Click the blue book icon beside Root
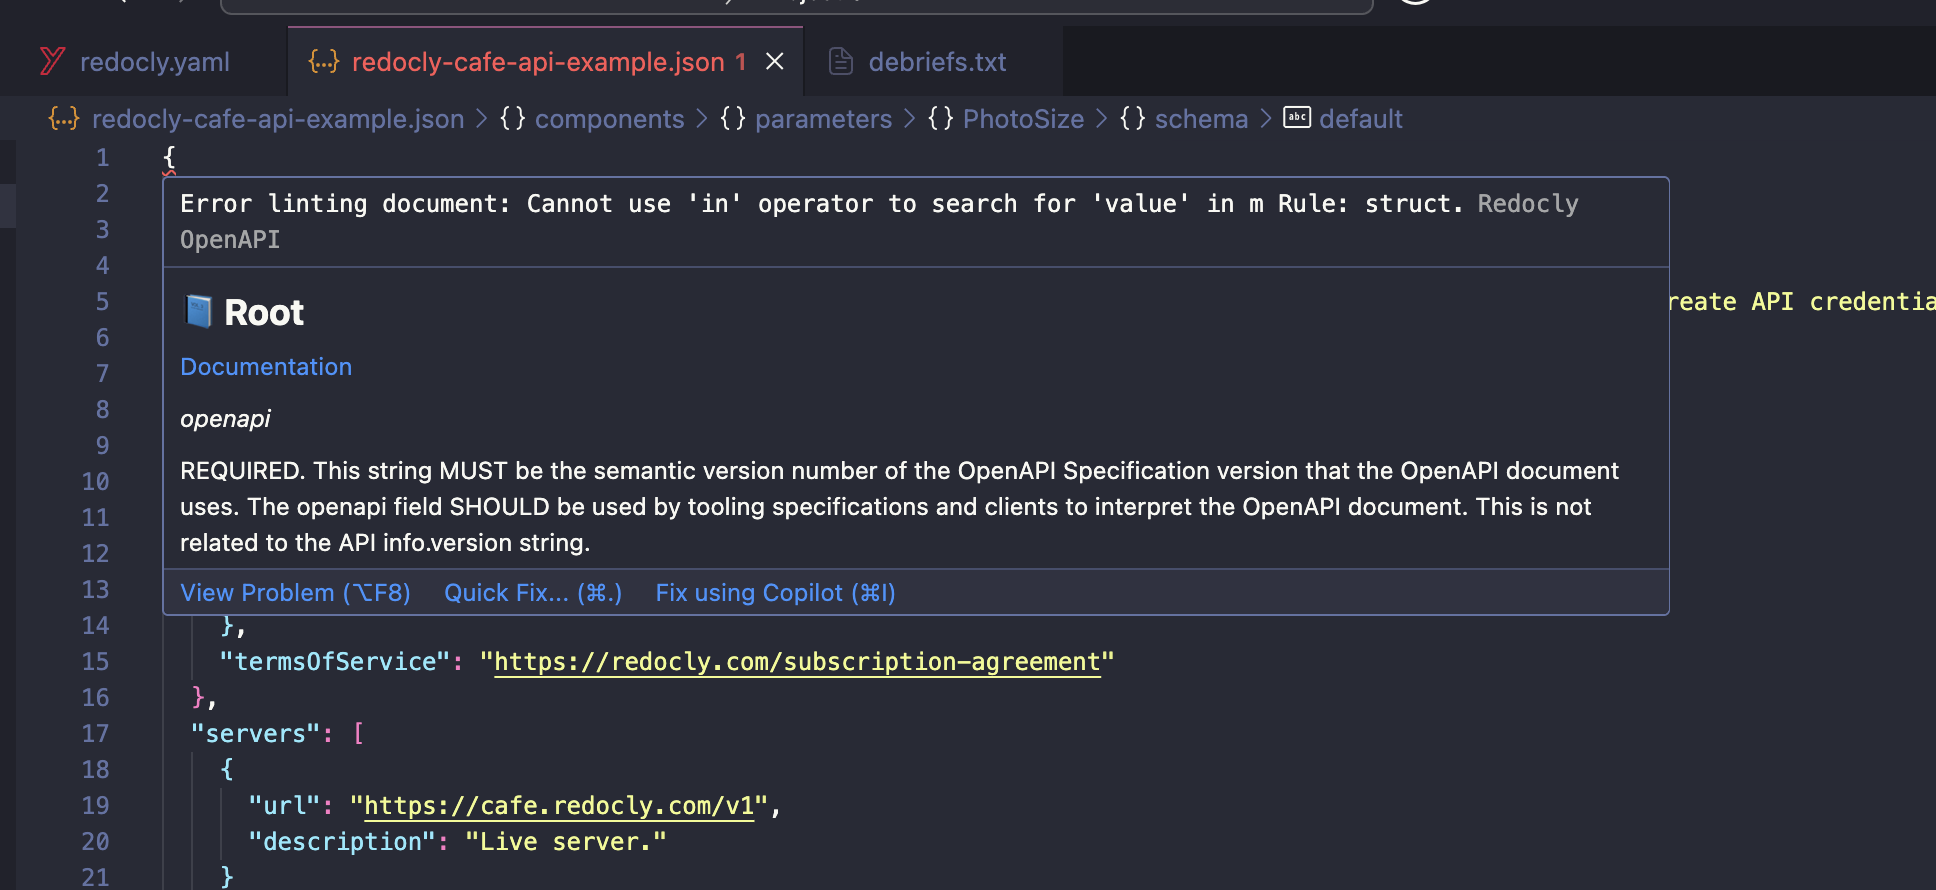Viewport: 1936px width, 890px height. [x=198, y=312]
